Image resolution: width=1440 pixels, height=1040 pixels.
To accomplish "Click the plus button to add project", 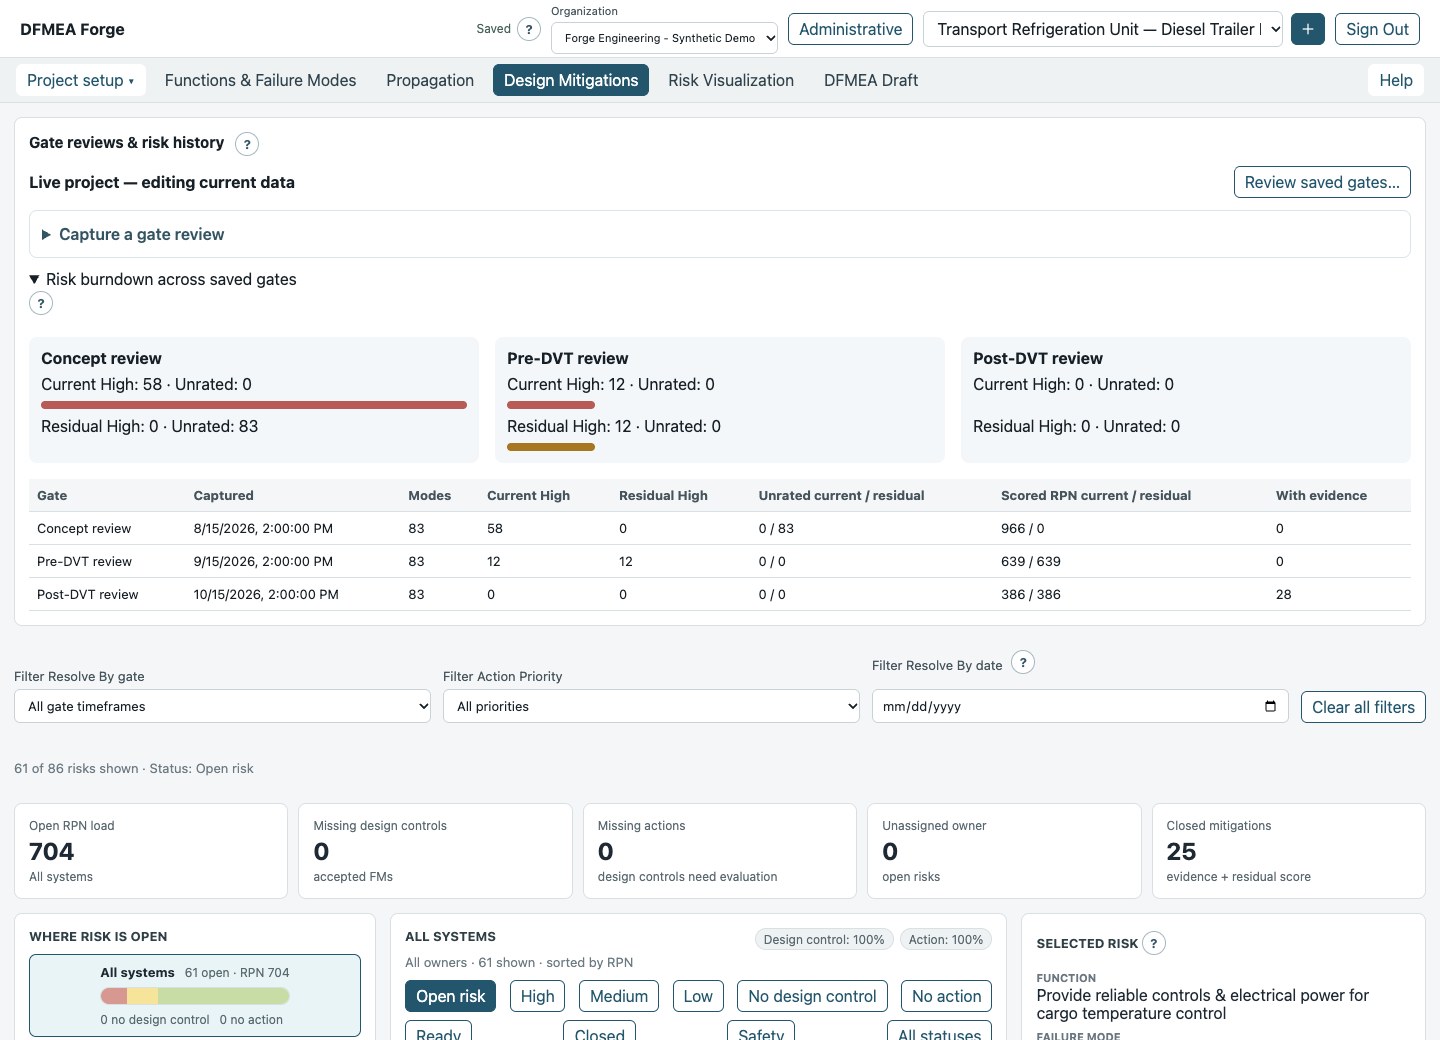I will point(1308,29).
